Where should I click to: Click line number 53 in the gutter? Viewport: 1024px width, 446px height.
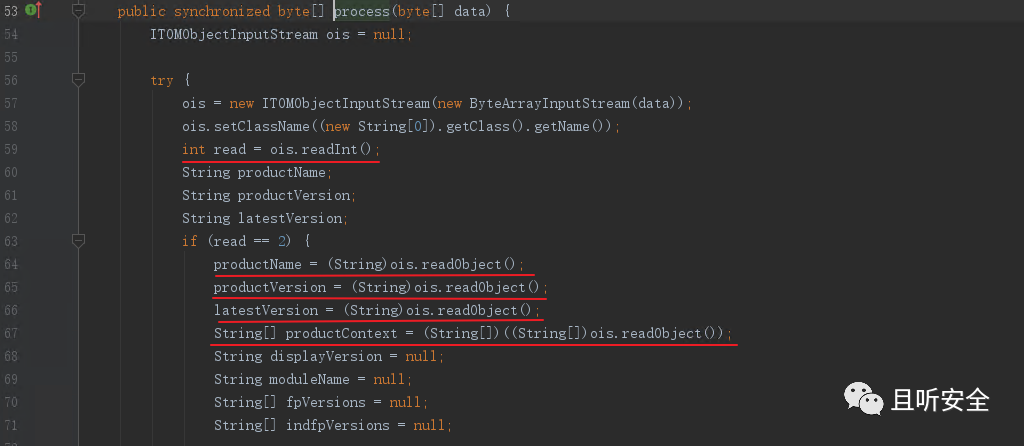11,11
